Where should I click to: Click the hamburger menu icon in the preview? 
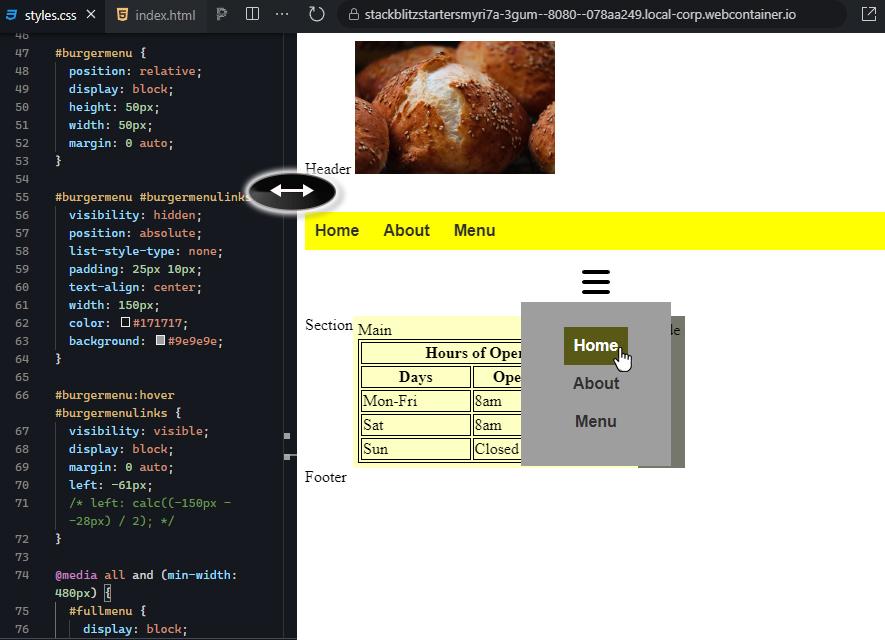[x=595, y=282]
